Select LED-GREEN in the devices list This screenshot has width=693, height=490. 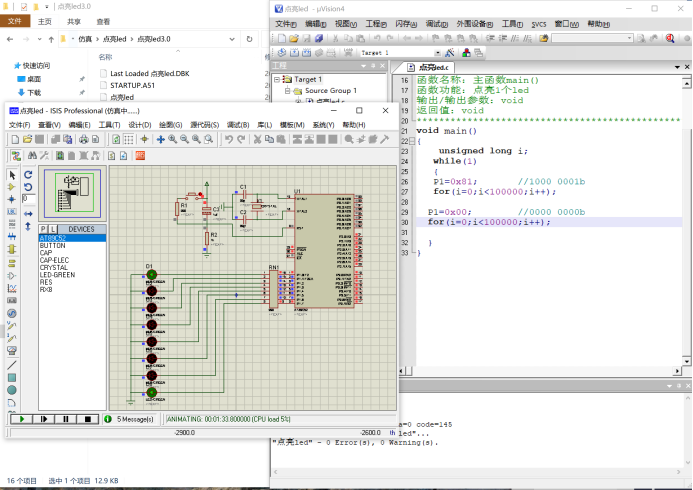click(x=57, y=275)
